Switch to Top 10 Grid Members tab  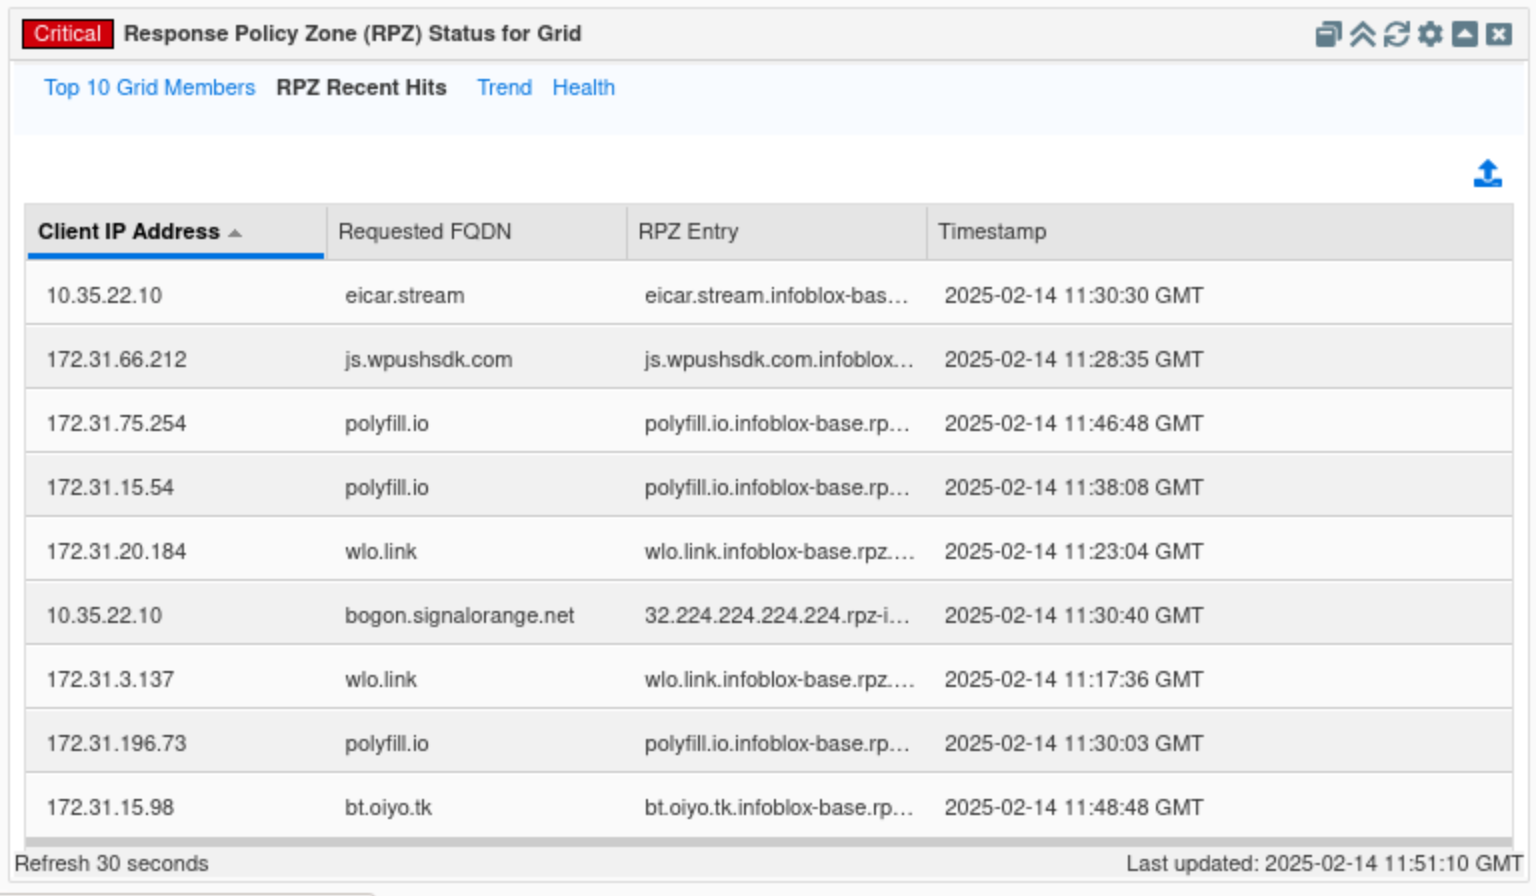(149, 88)
